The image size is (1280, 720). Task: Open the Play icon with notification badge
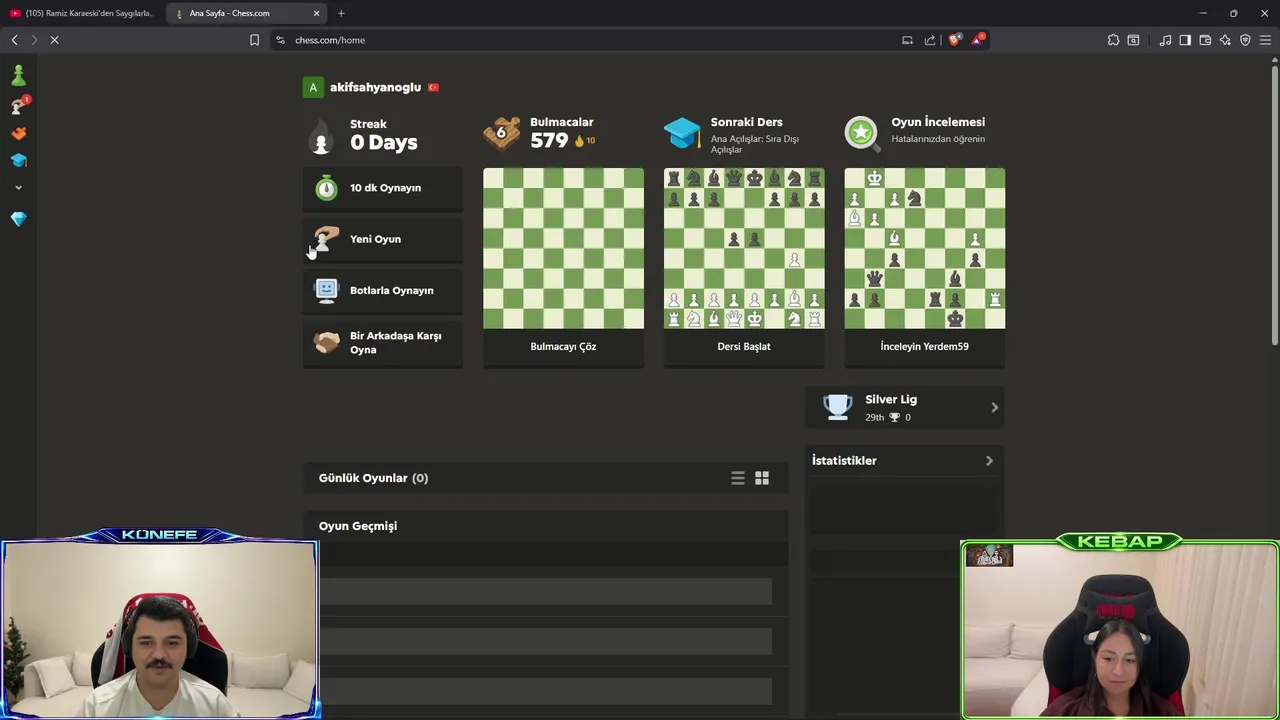(19, 105)
